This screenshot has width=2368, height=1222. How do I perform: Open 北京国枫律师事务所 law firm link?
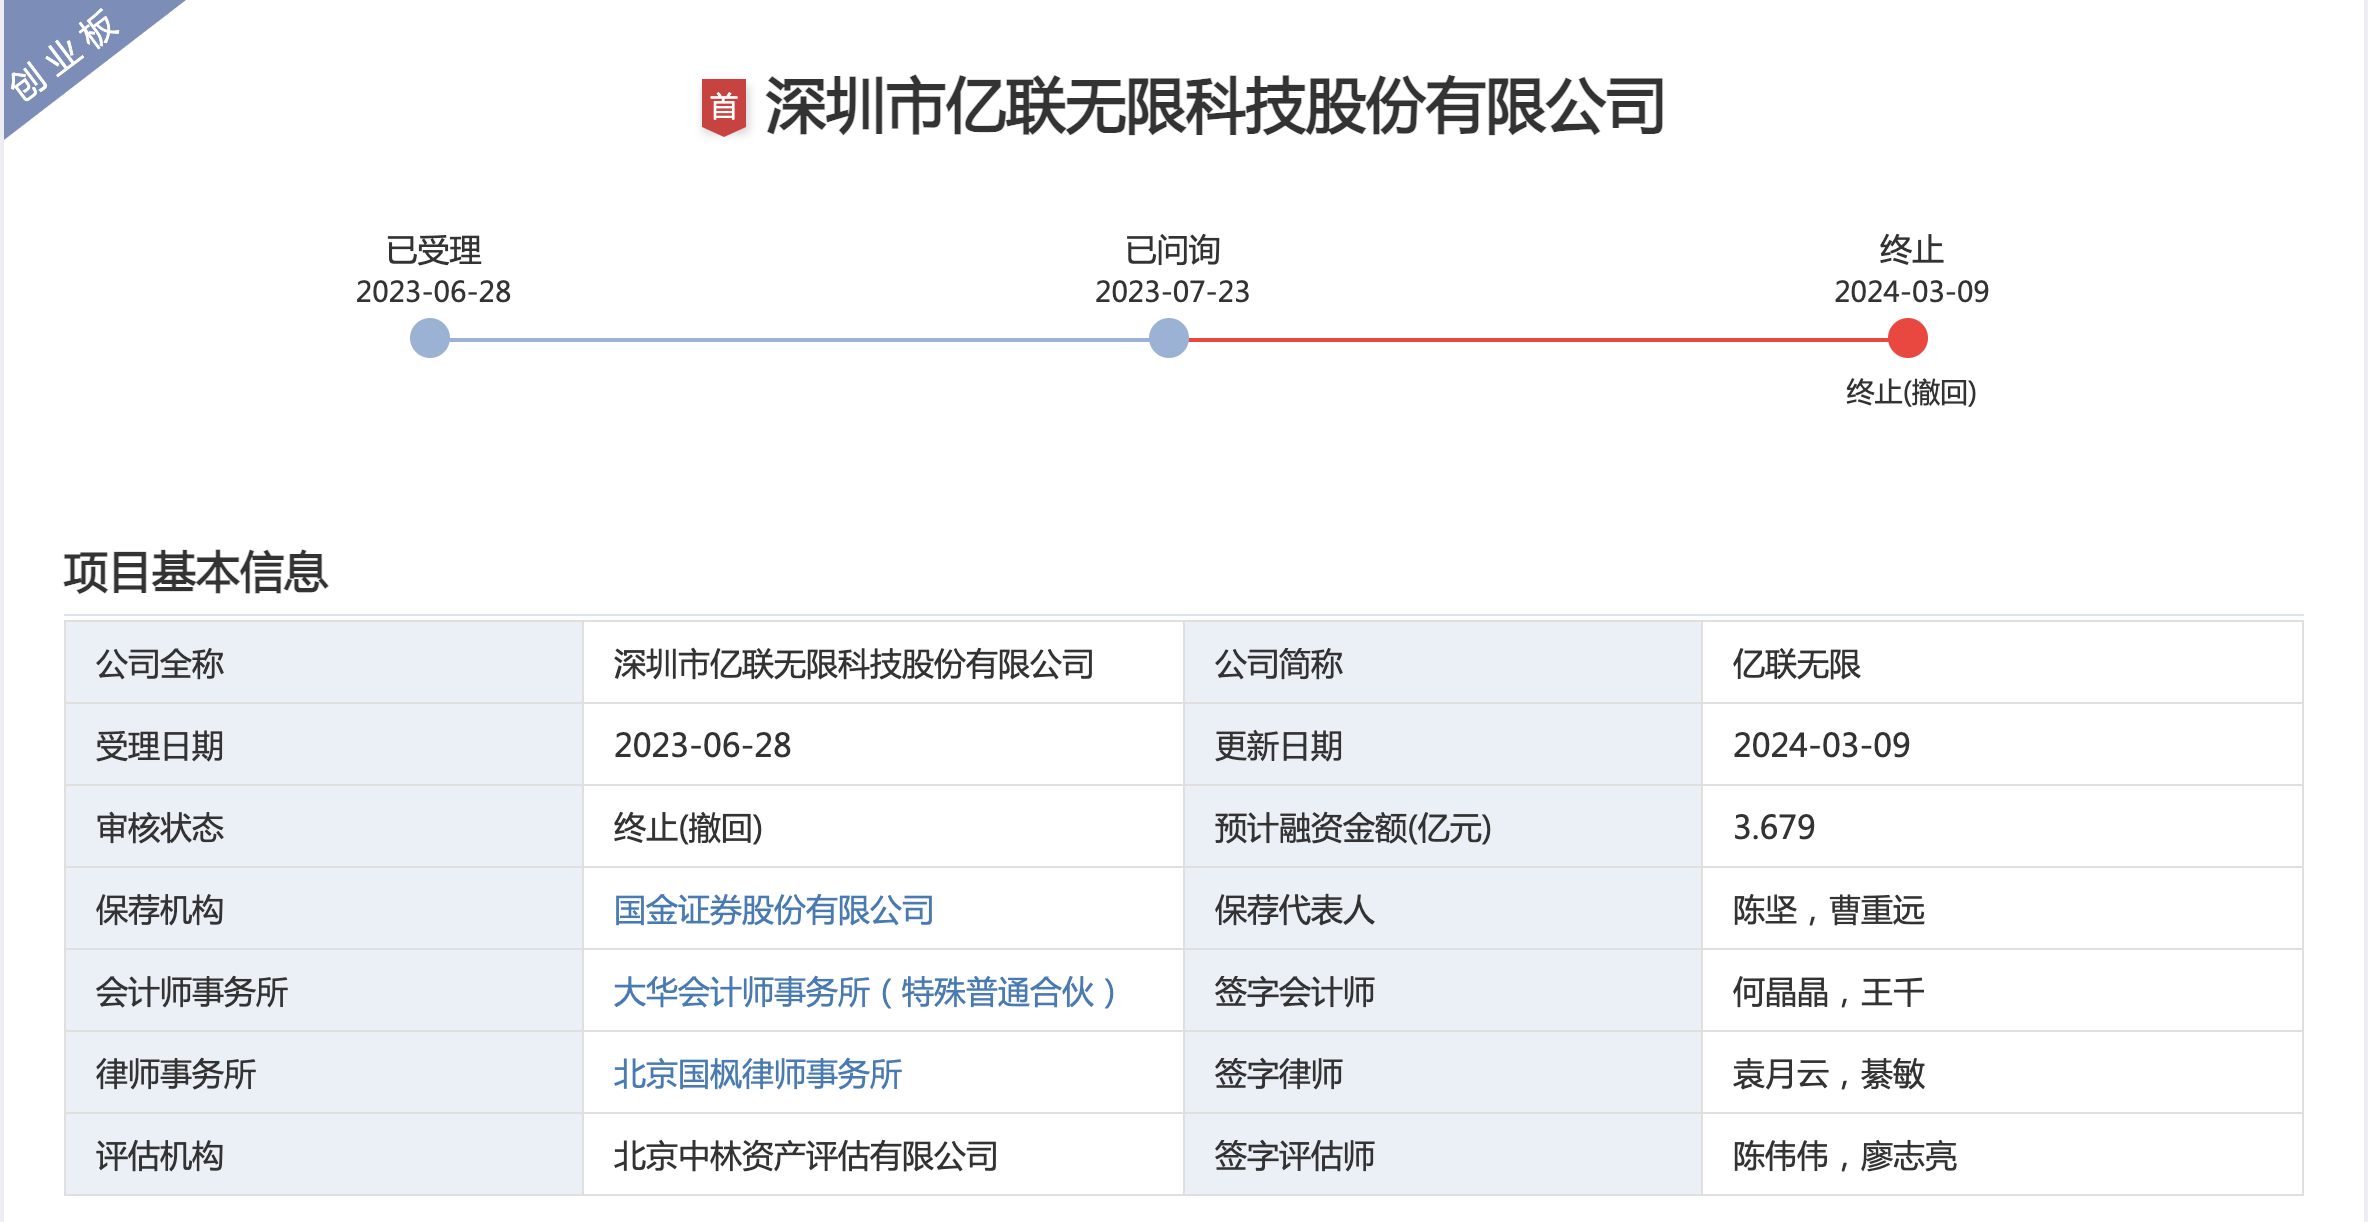(x=757, y=1074)
